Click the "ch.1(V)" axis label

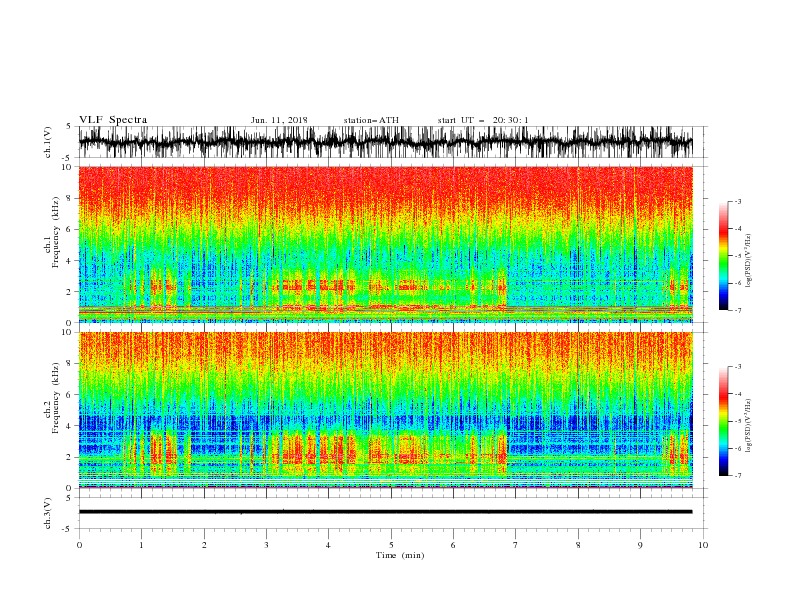click(x=48, y=141)
